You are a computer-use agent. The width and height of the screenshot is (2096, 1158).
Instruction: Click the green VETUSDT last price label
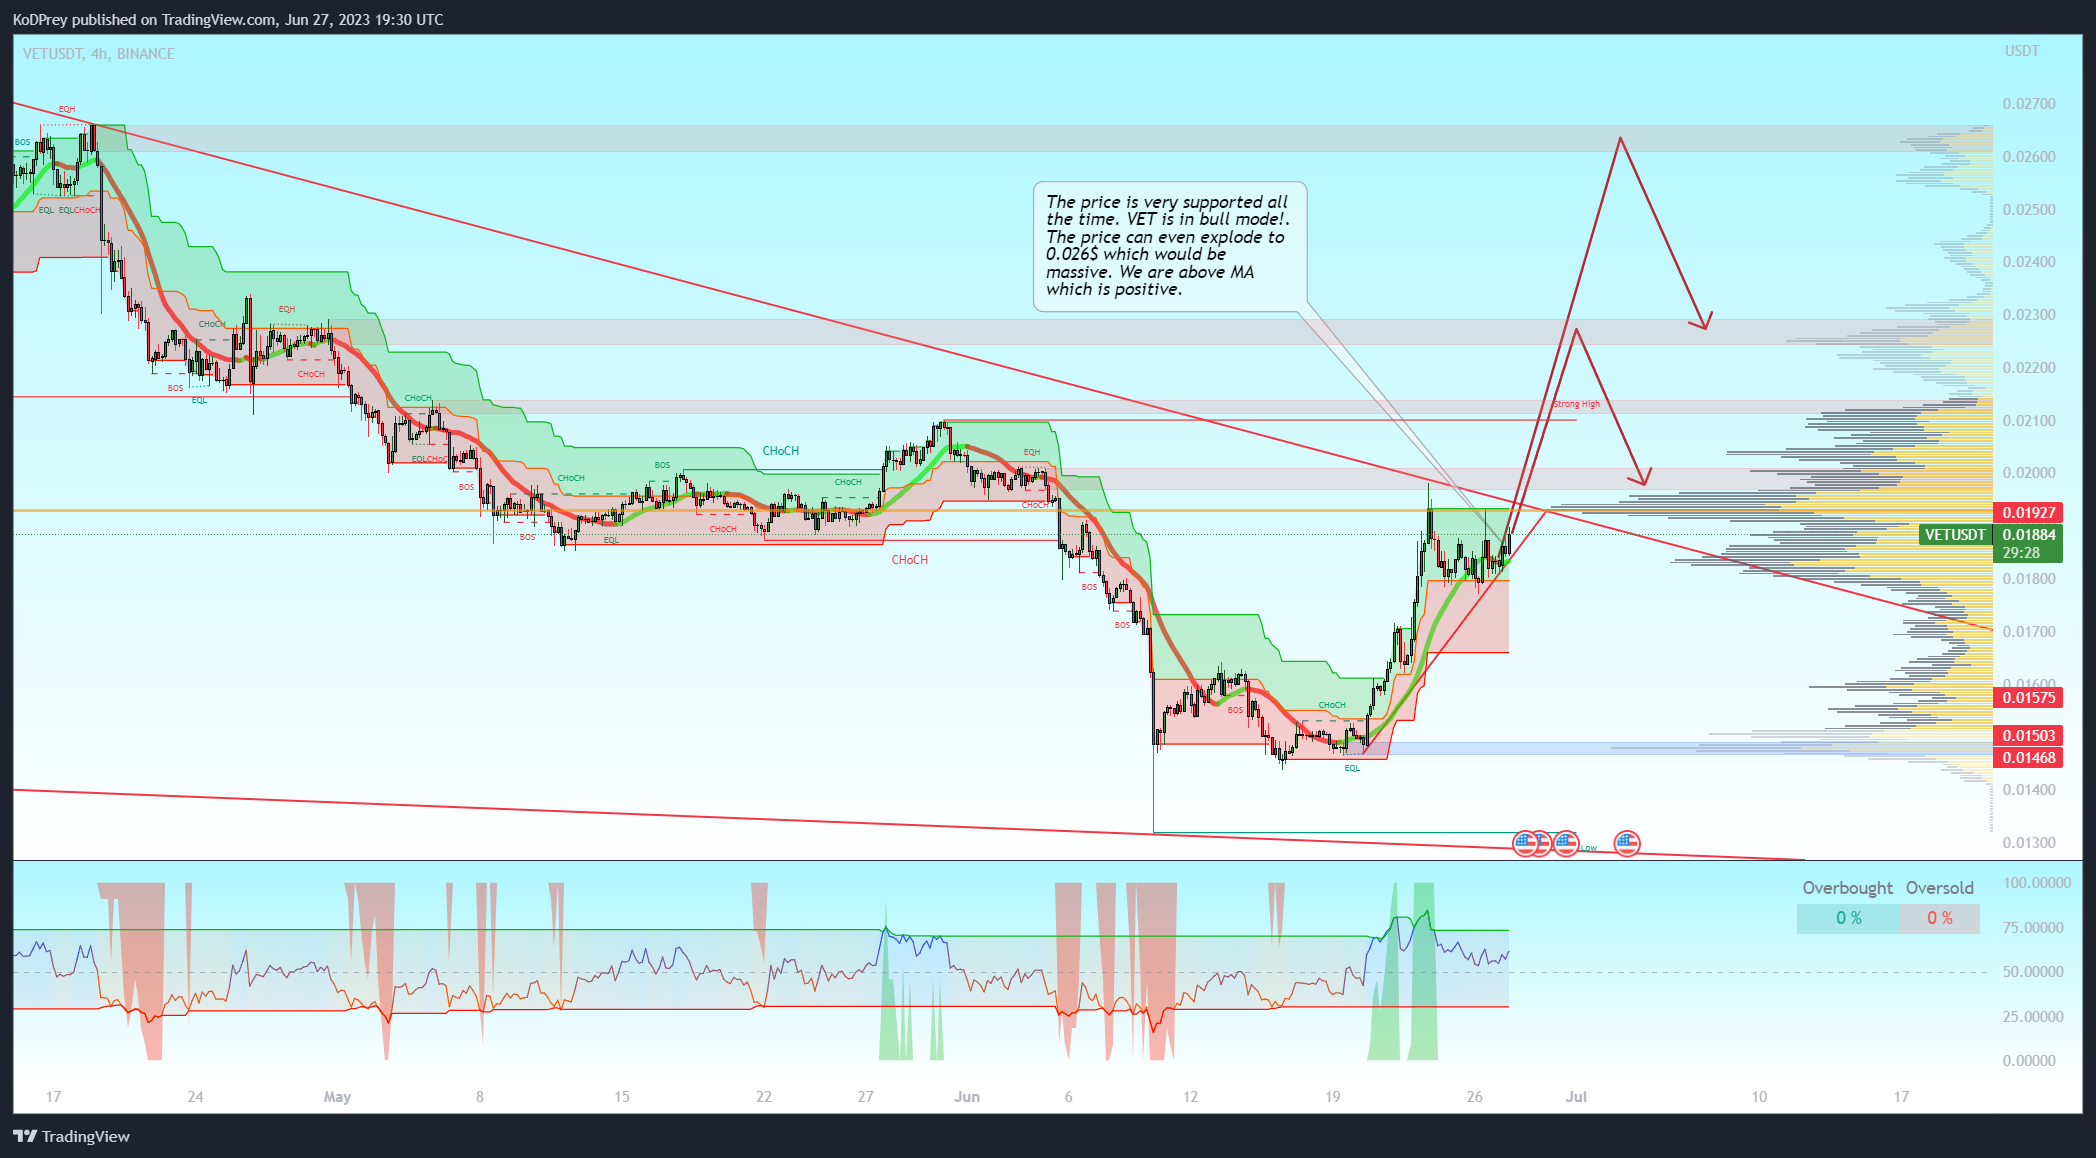(x=1955, y=535)
